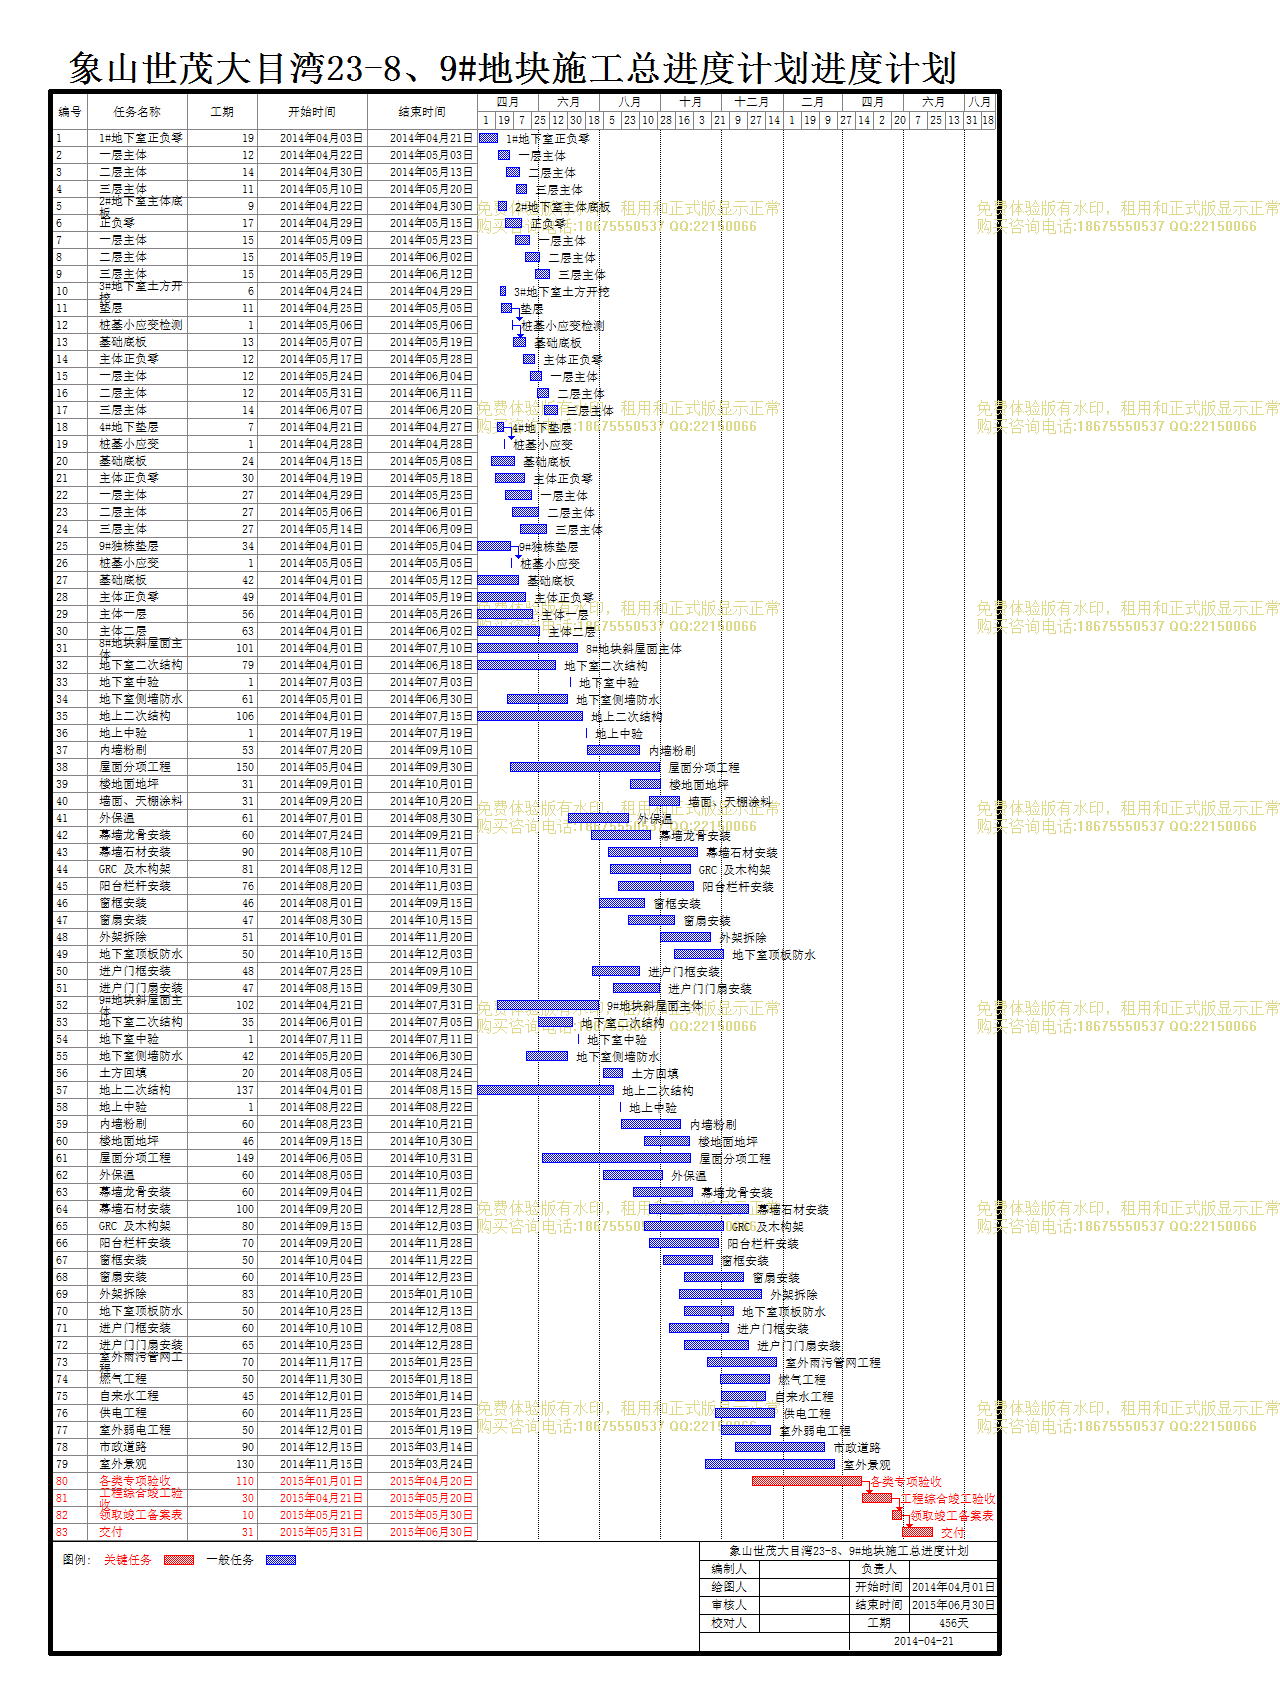1280x1702 pixels.
Task: Click task name 3#地下室土方开挖 in row 10
Action: coord(141,291)
